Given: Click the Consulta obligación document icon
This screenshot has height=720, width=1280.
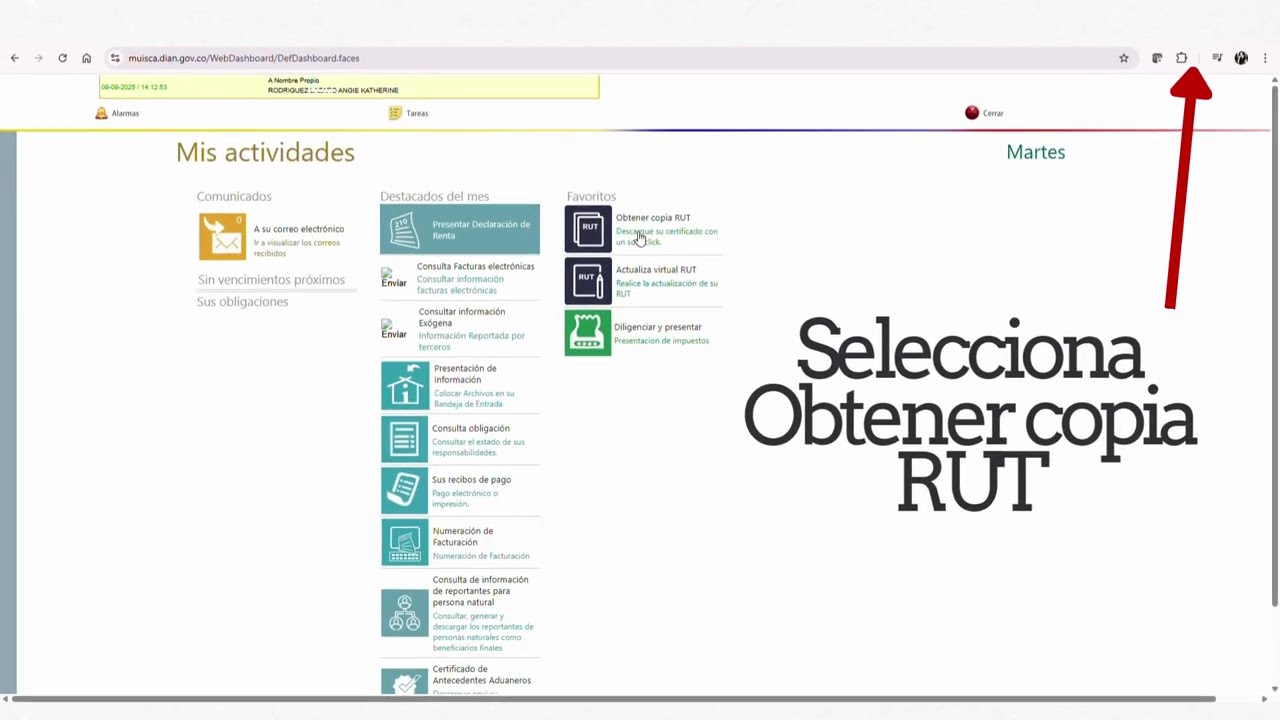Looking at the screenshot, I should (x=405, y=438).
